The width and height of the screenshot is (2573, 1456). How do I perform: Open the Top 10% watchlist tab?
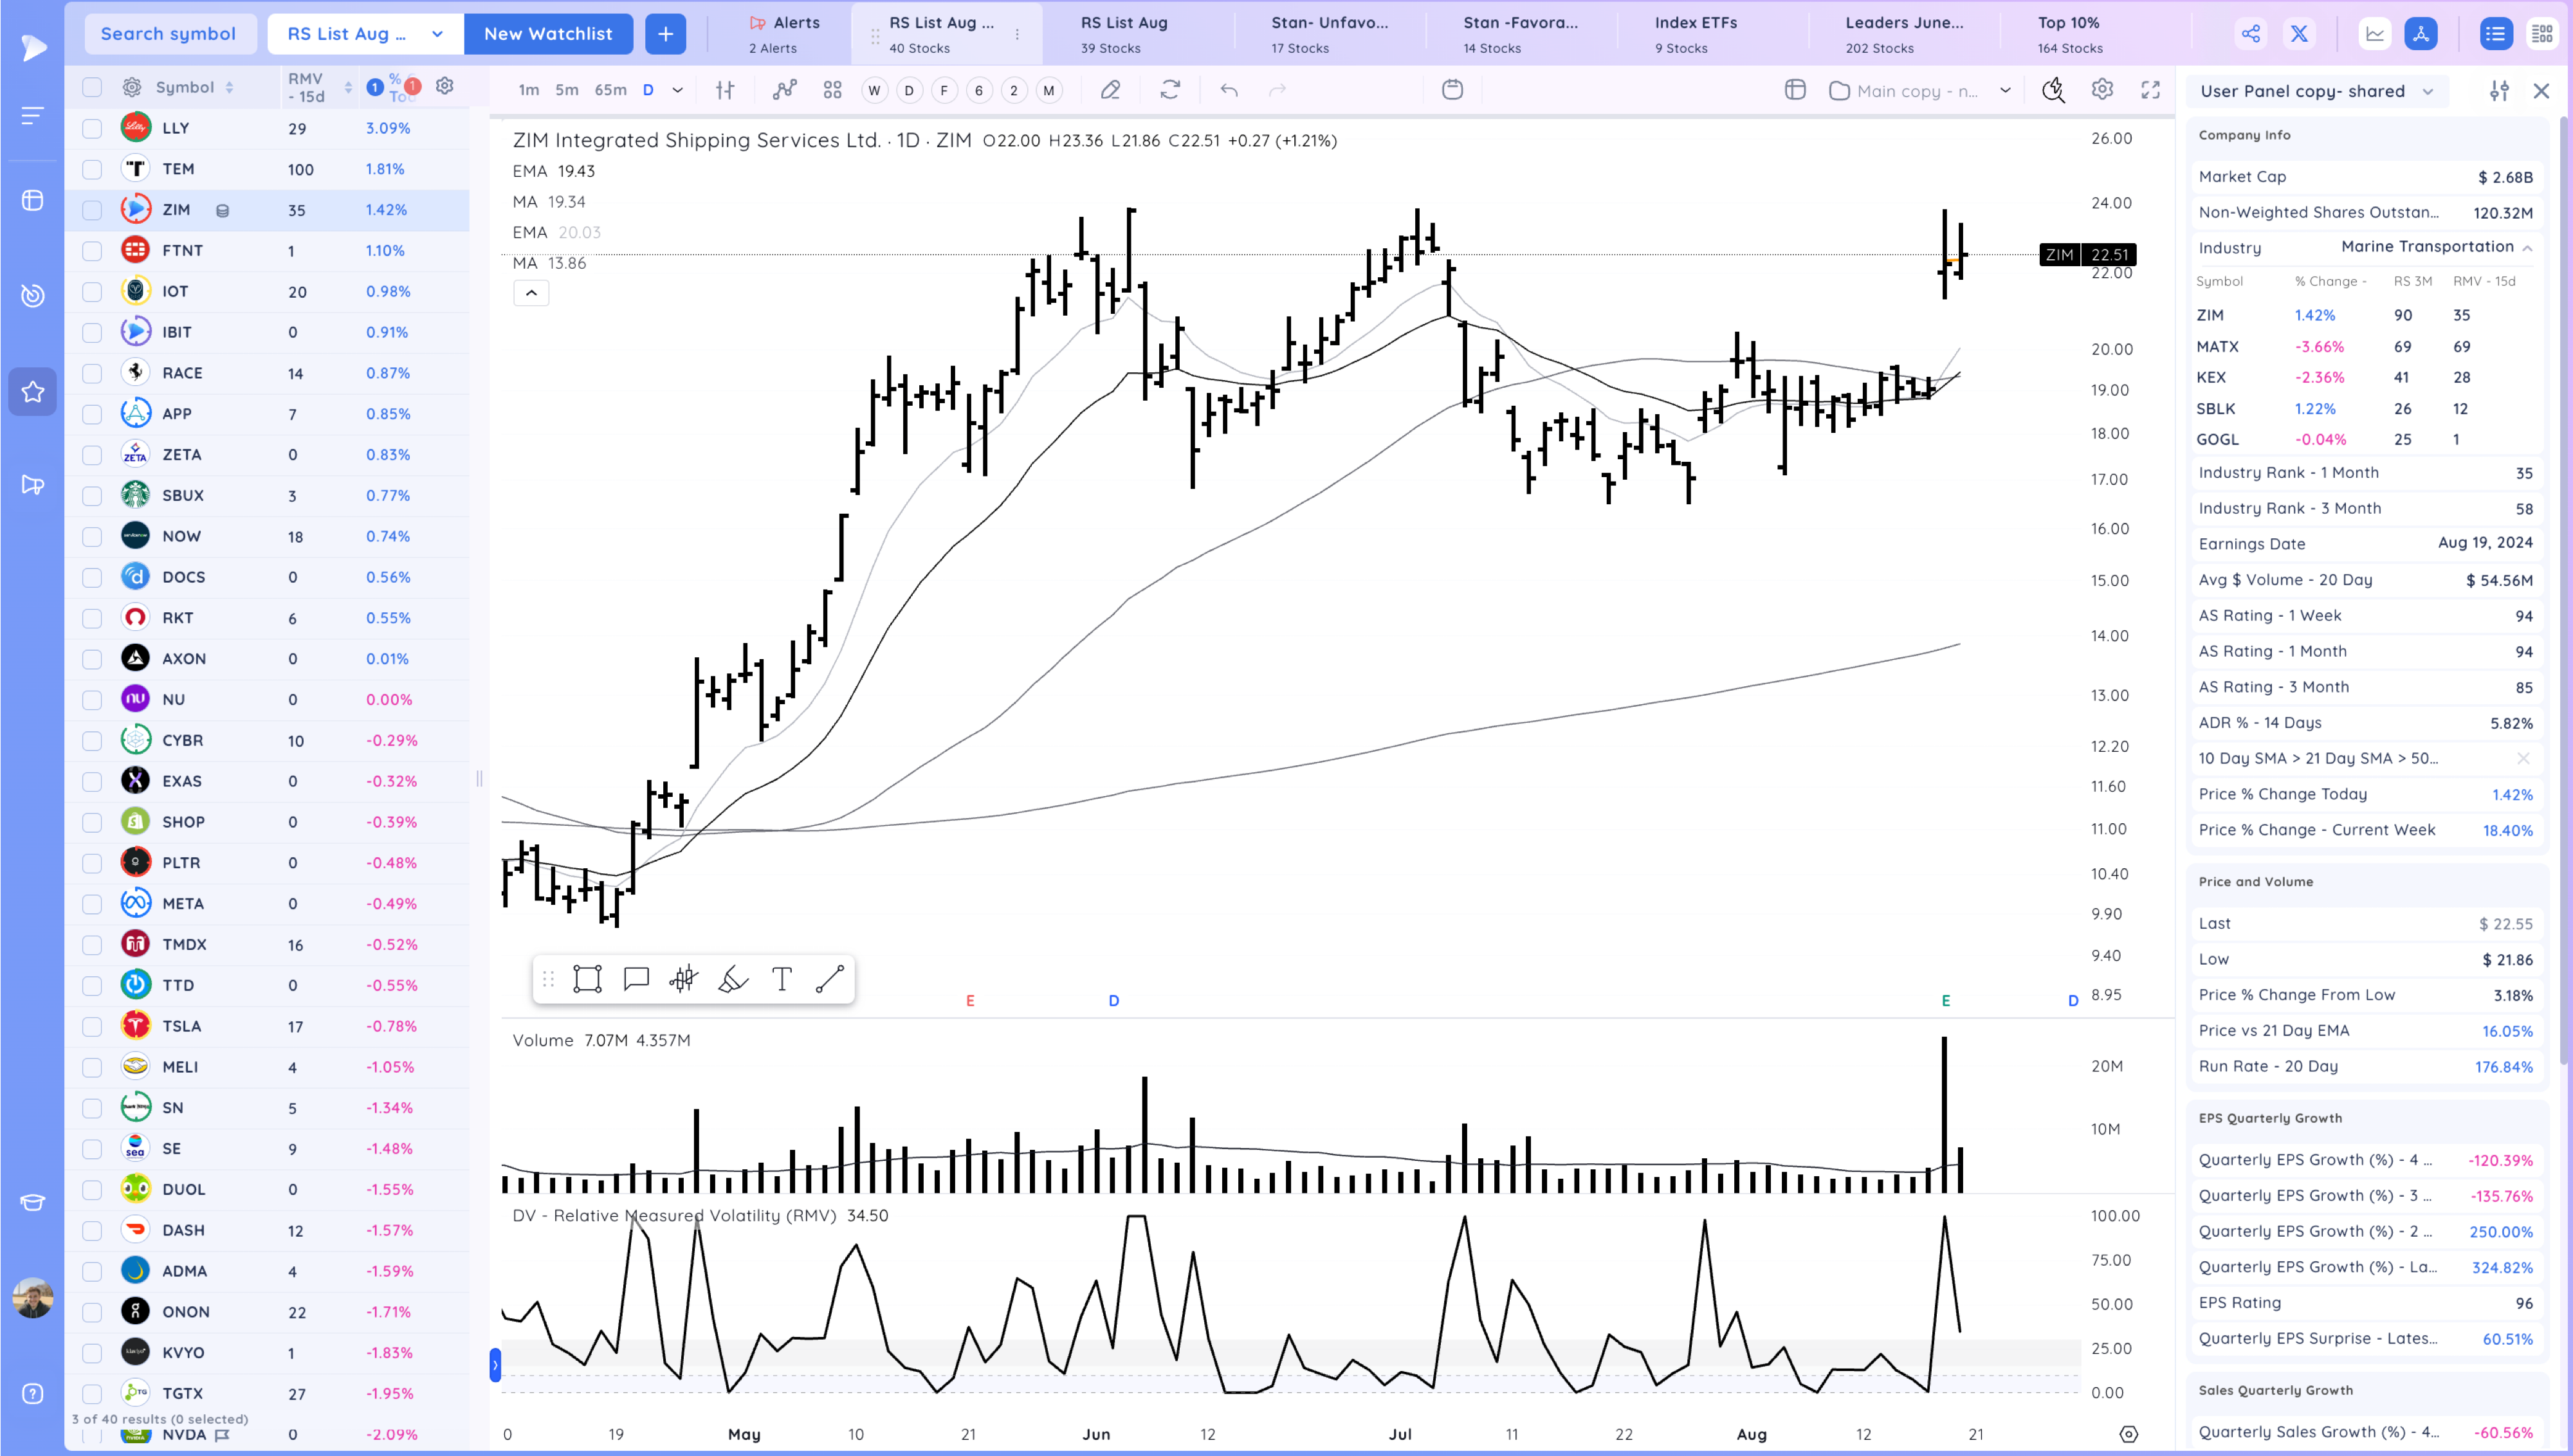click(x=2068, y=34)
